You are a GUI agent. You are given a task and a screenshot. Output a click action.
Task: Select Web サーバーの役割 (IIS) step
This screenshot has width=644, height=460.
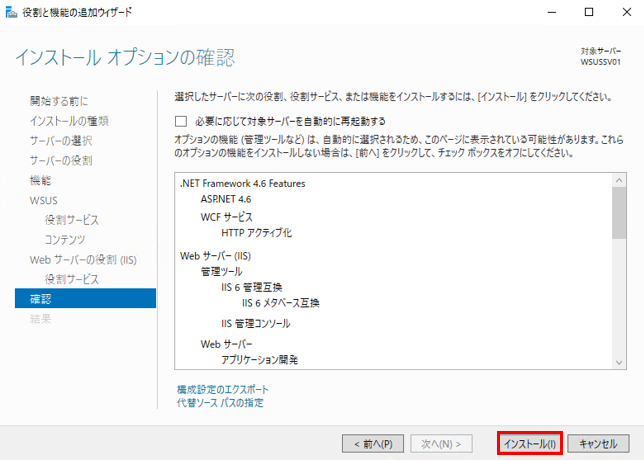click(83, 260)
